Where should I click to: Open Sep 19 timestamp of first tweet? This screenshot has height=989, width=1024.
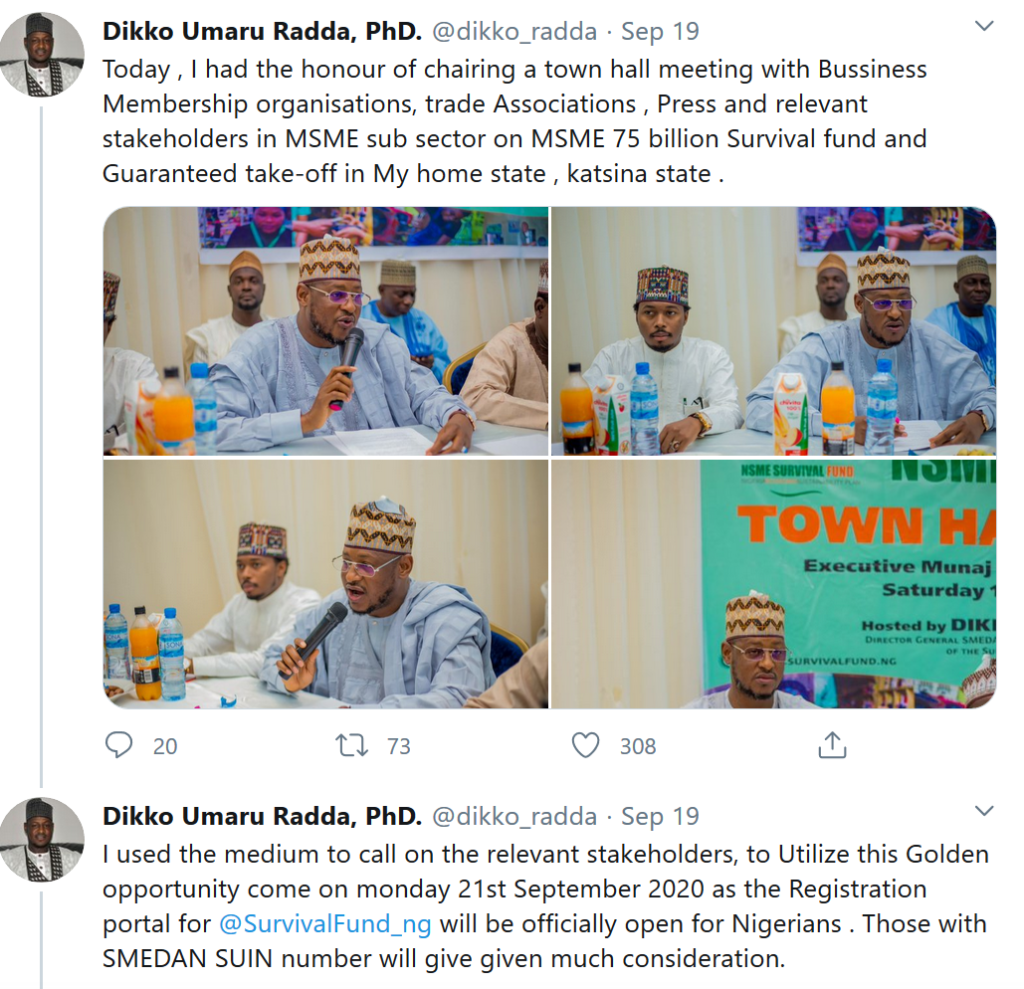coord(660,31)
